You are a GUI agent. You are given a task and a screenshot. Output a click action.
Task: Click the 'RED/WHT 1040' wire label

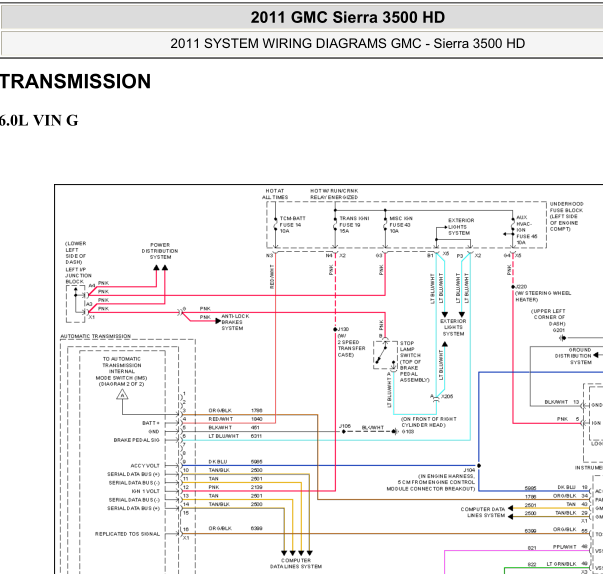(235, 419)
